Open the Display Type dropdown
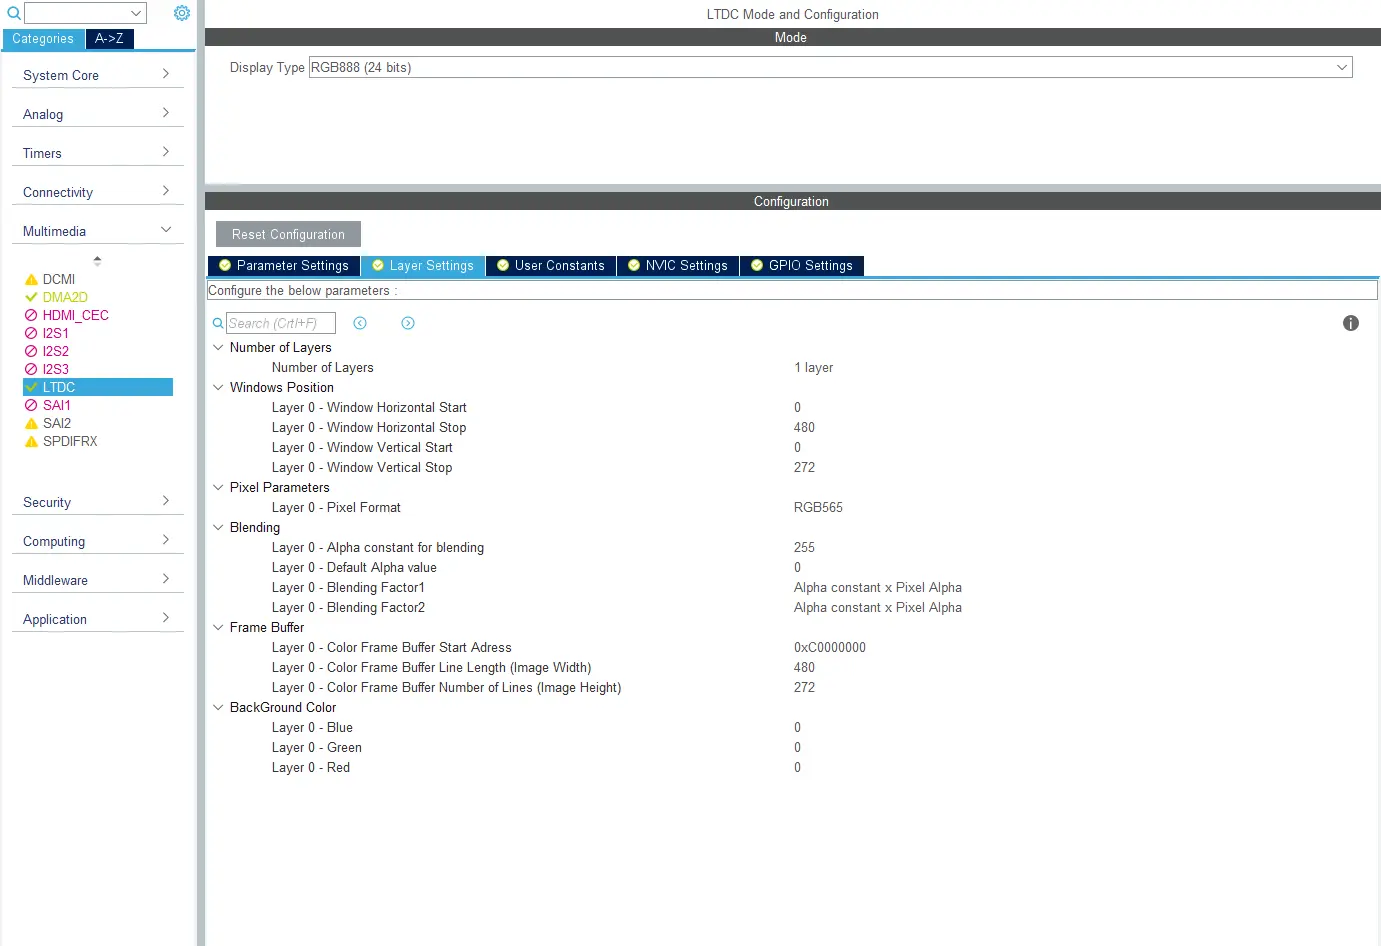1381x946 pixels. [x=829, y=67]
